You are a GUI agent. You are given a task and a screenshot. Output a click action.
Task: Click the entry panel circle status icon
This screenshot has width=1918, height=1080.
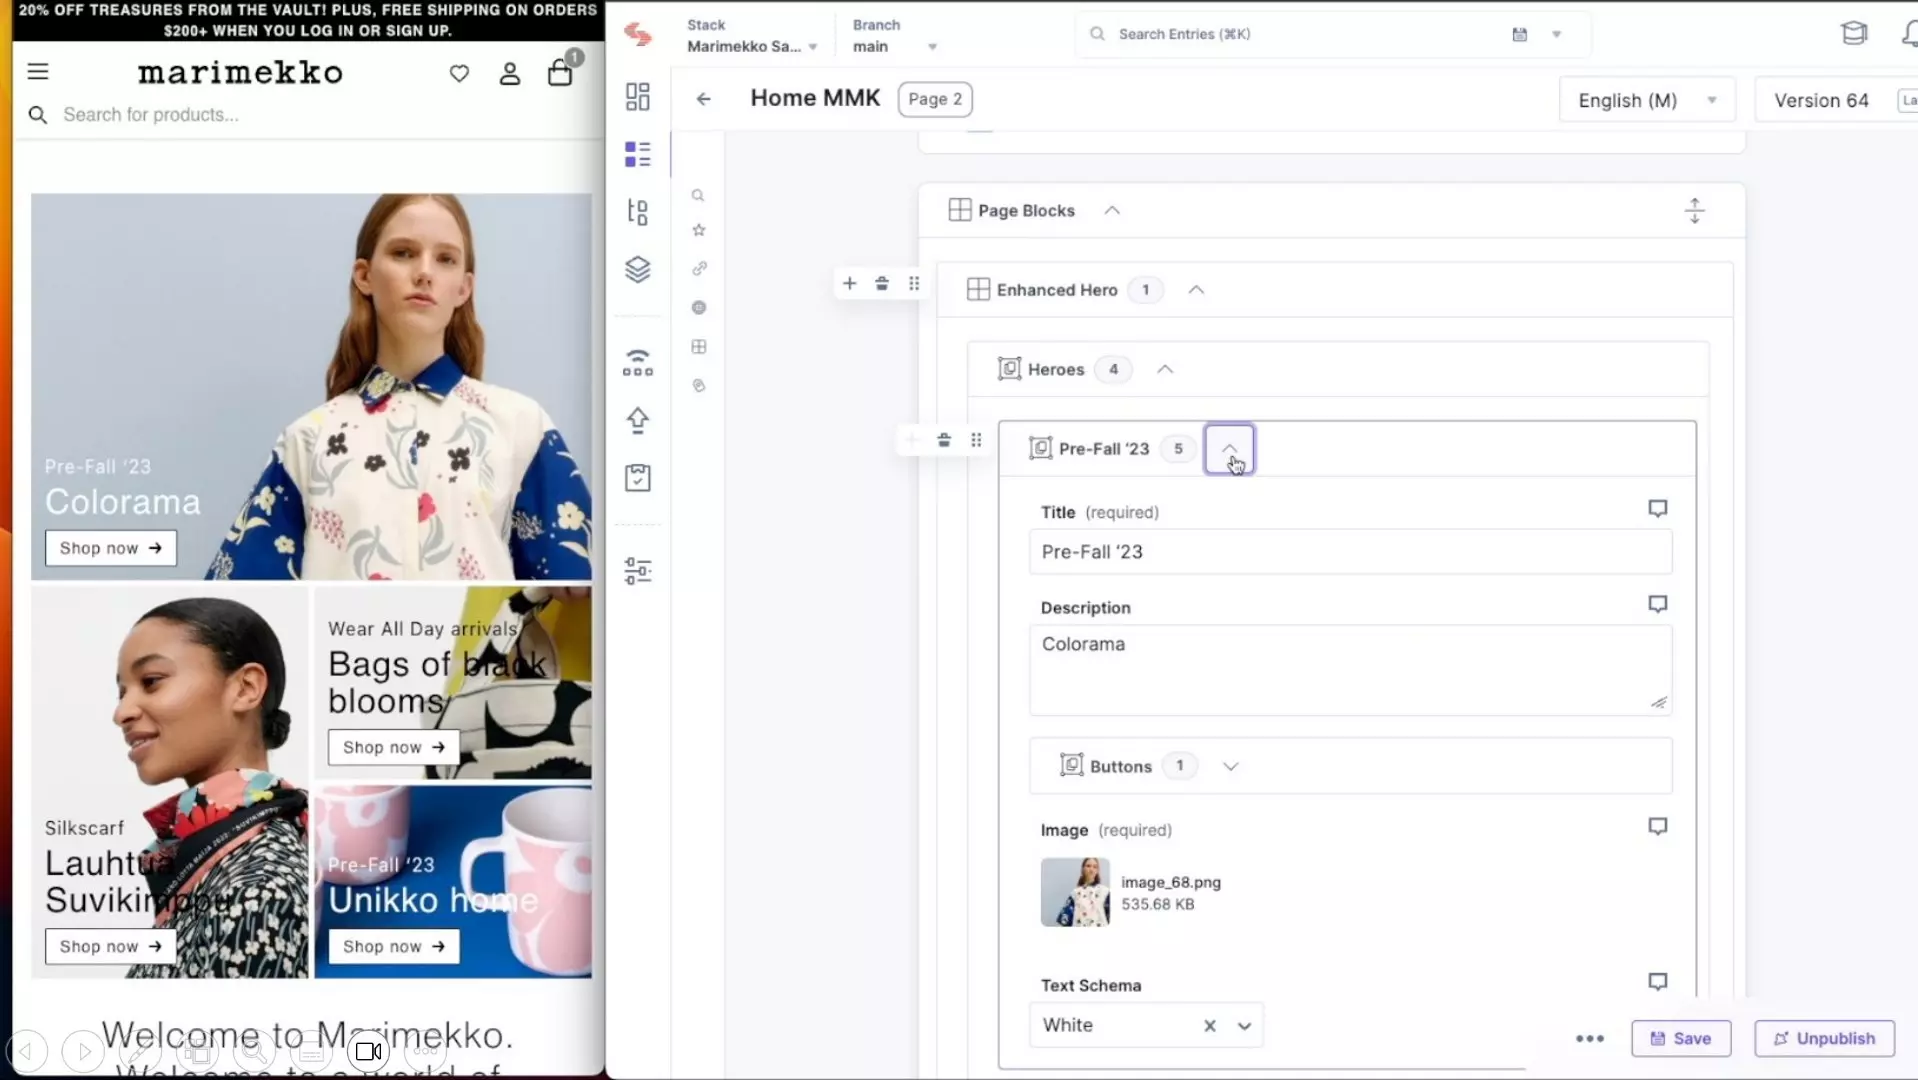point(699,308)
